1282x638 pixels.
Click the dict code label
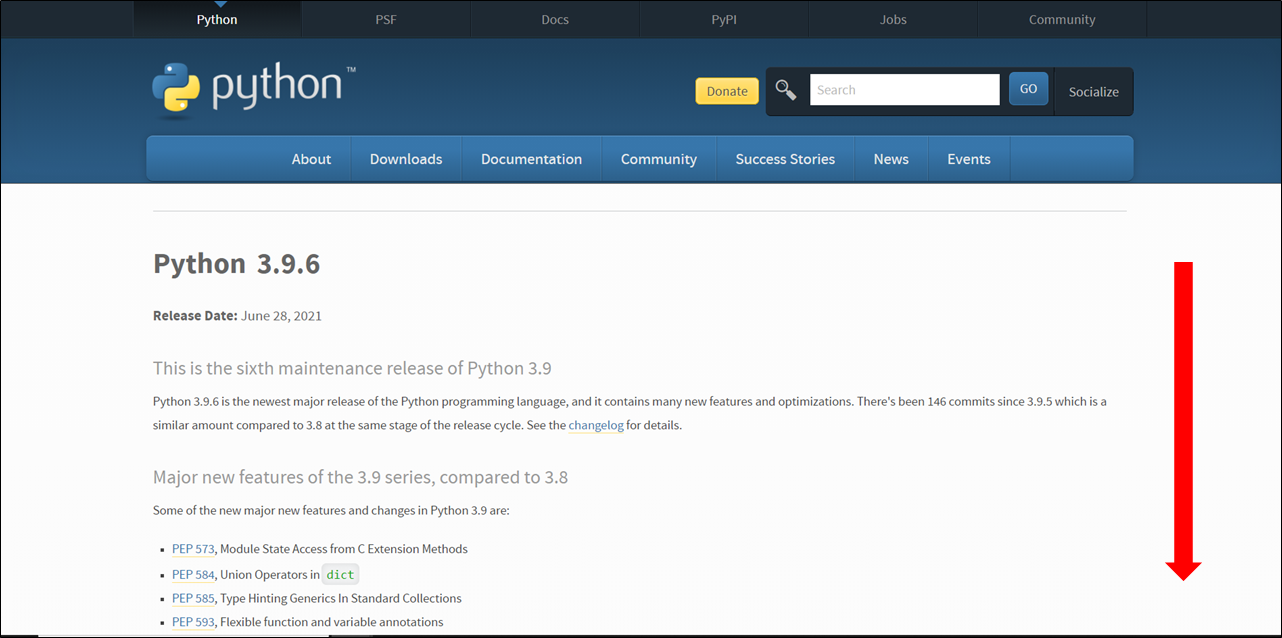(341, 574)
